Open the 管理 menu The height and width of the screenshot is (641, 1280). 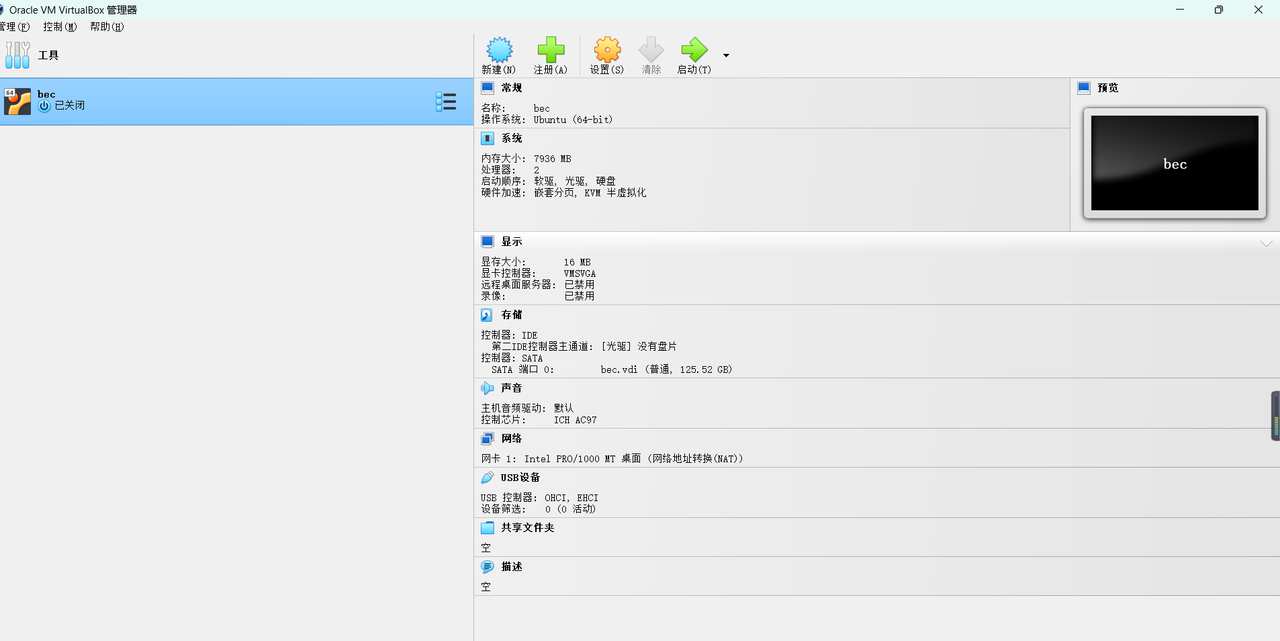pyautogui.click(x=14, y=27)
